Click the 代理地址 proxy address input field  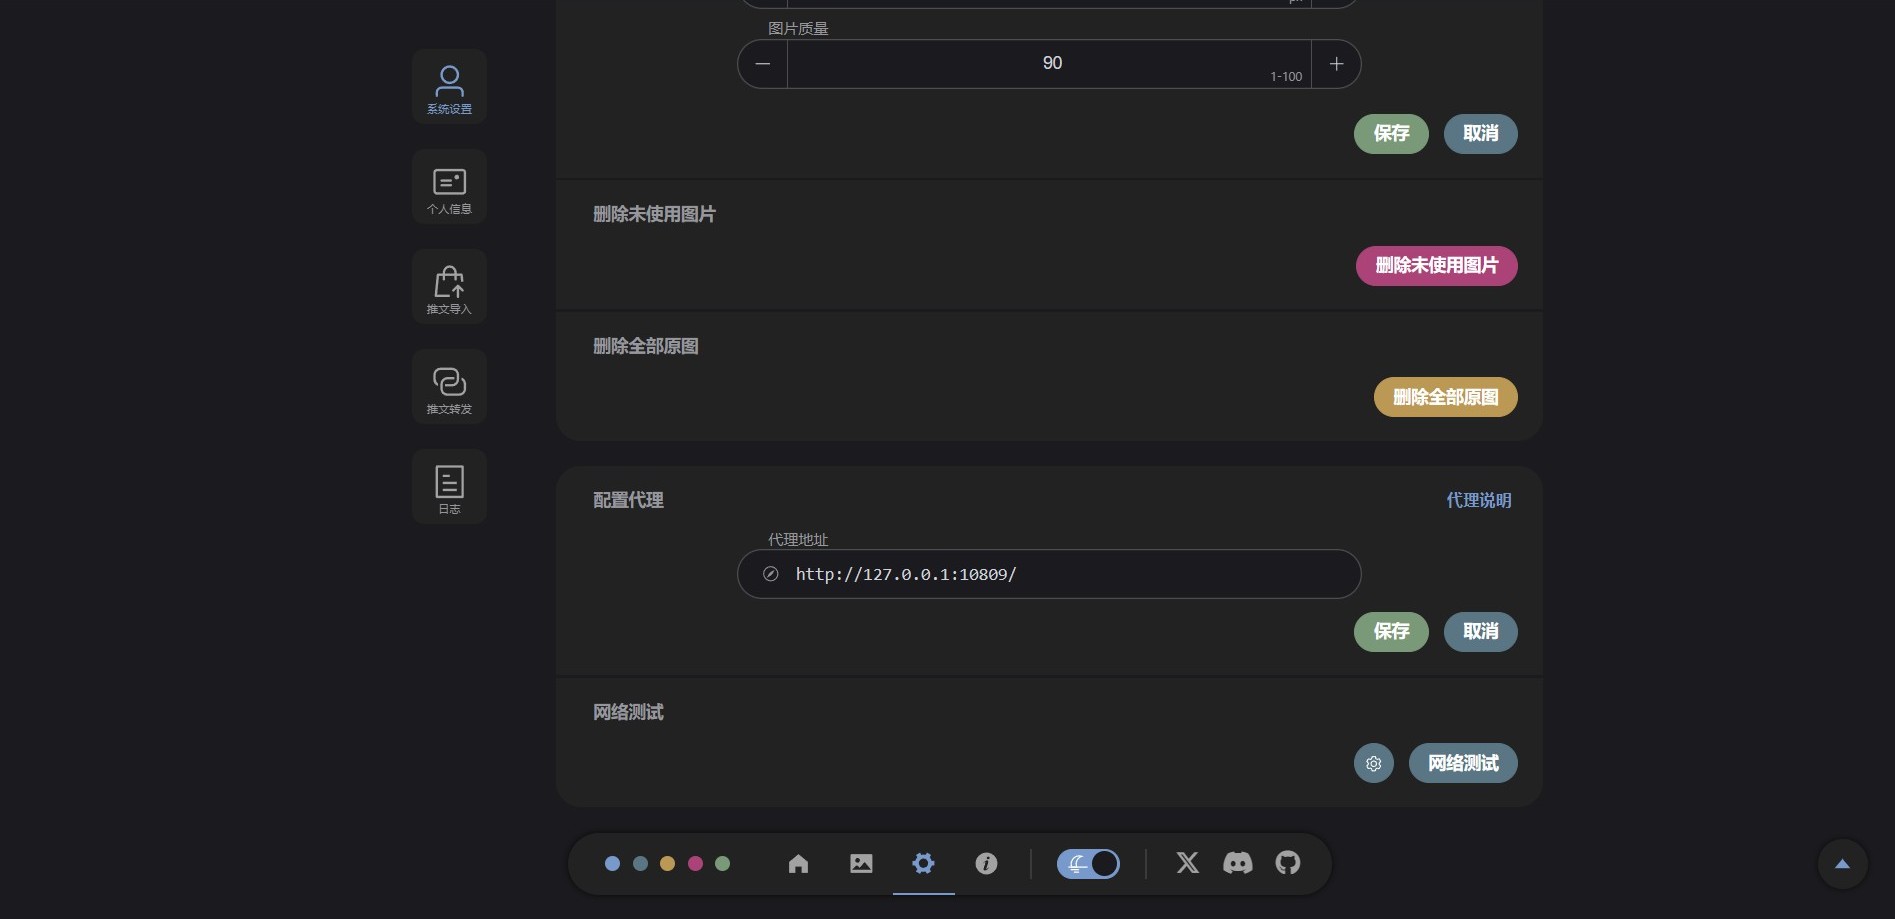tap(1060, 574)
